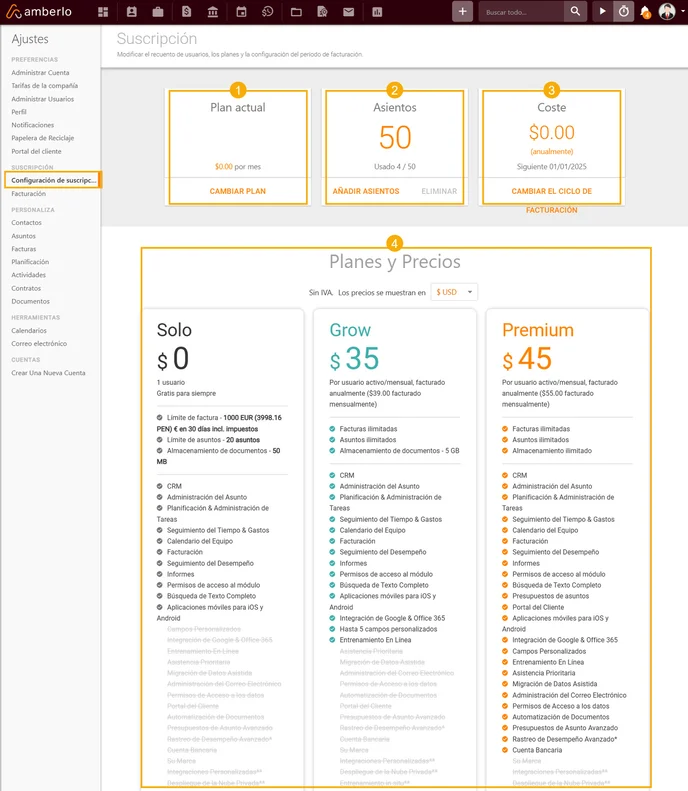The height and width of the screenshot is (791, 688).
Task: Open notifications bell icon
Action: (x=645, y=12)
